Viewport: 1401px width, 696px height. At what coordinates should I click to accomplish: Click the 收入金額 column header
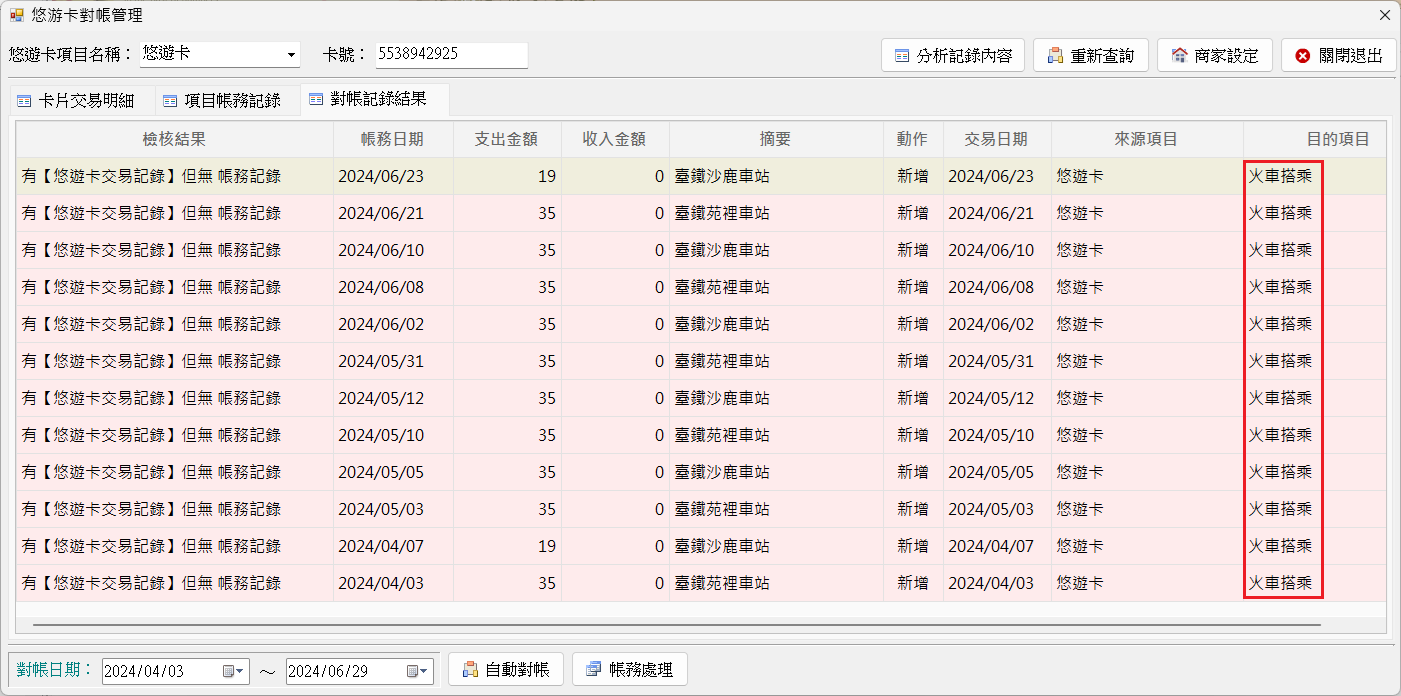coord(615,139)
